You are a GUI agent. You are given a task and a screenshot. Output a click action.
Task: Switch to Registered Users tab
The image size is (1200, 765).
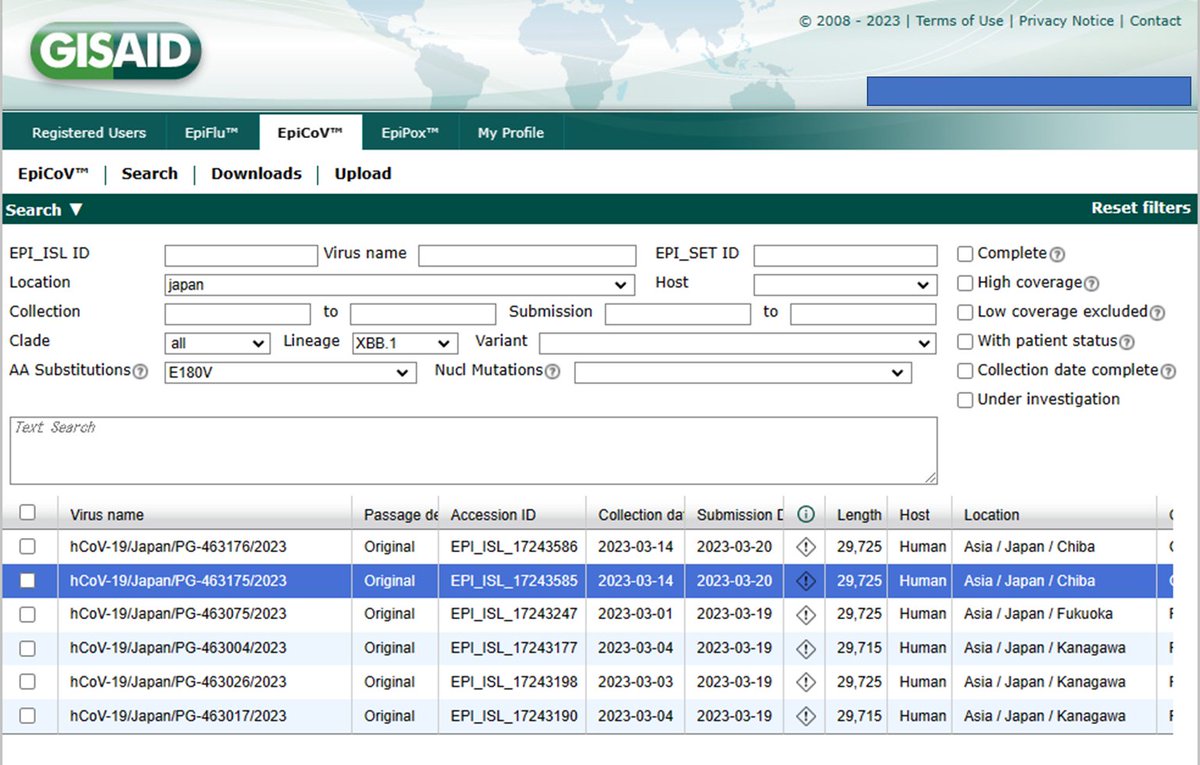point(89,133)
